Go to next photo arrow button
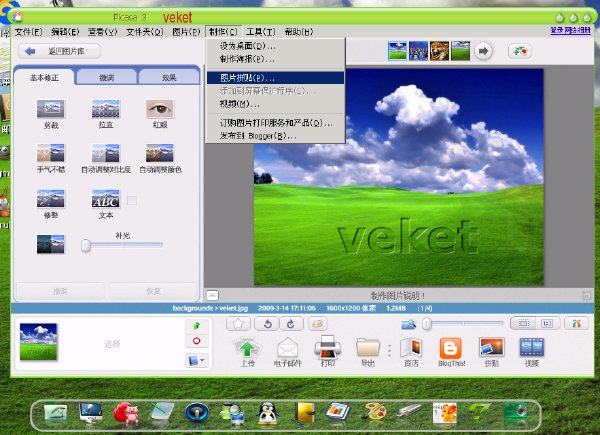Viewport: 600px width, 435px height. tap(483, 51)
